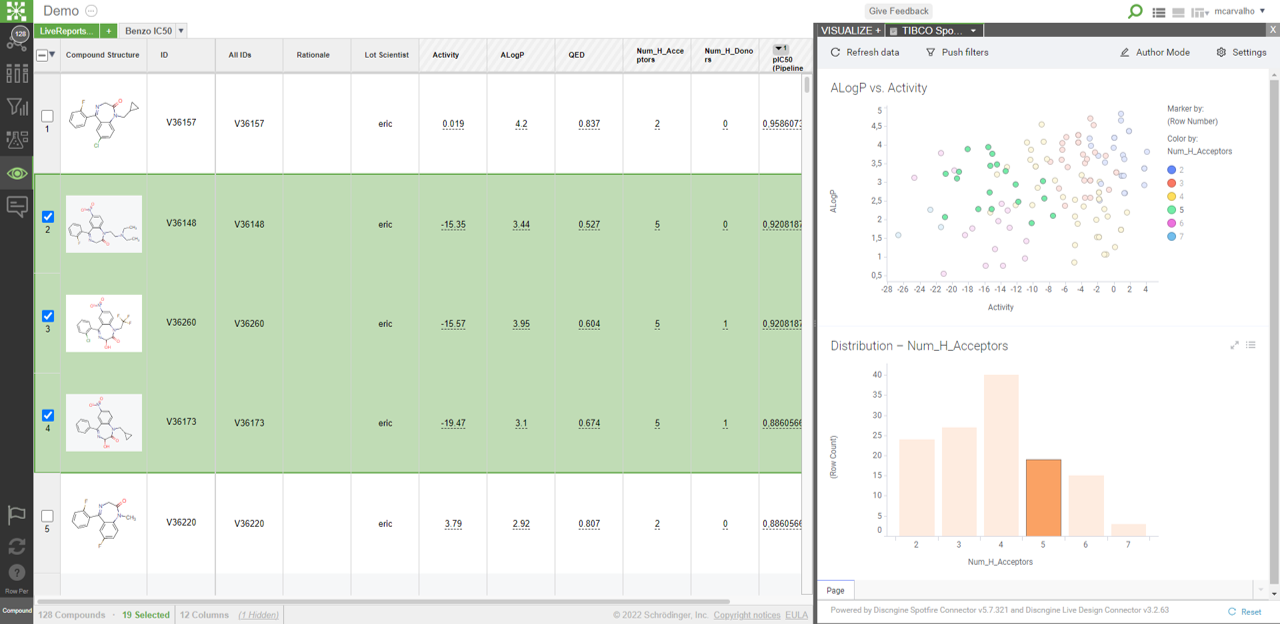Open the eye-shaped Visualize sidebar icon
The width and height of the screenshot is (1280, 624).
point(17,173)
